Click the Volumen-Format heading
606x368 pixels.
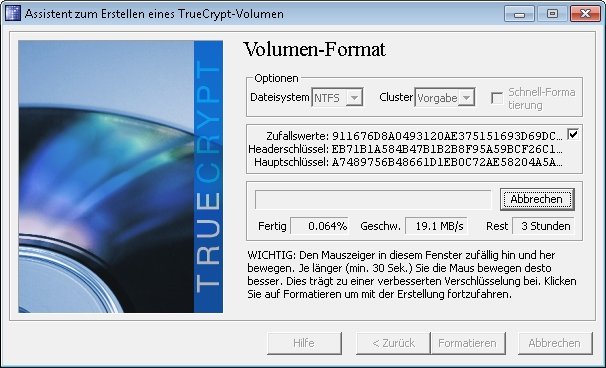314,50
